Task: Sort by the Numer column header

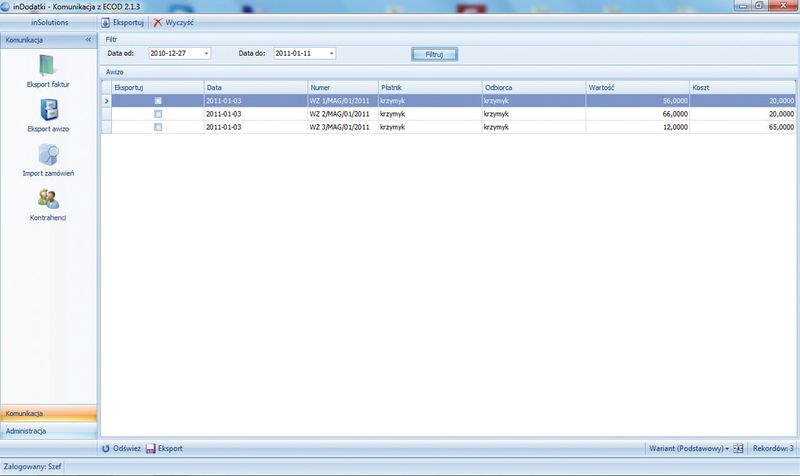Action: pos(343,87)
